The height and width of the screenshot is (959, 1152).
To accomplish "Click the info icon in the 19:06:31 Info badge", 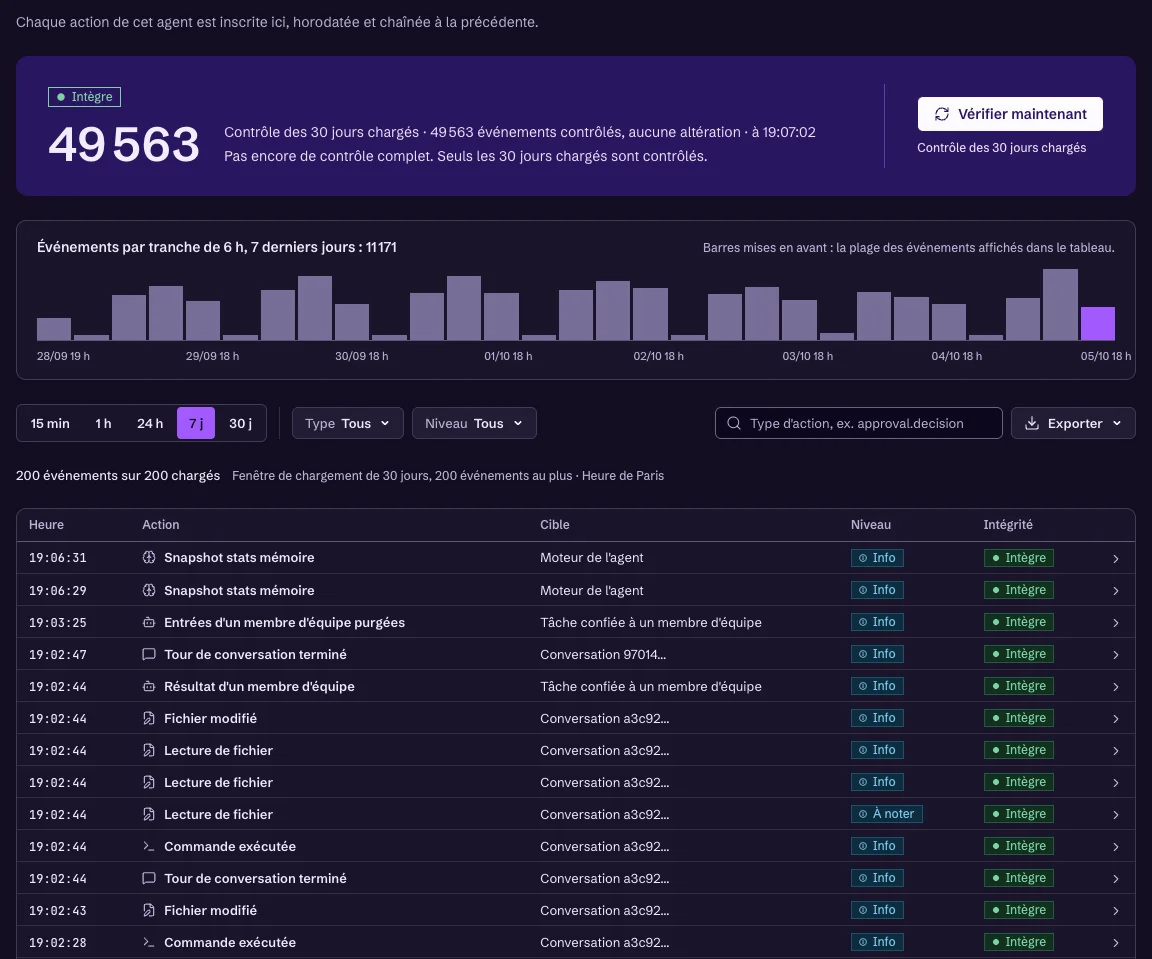I will click(863, 558).
